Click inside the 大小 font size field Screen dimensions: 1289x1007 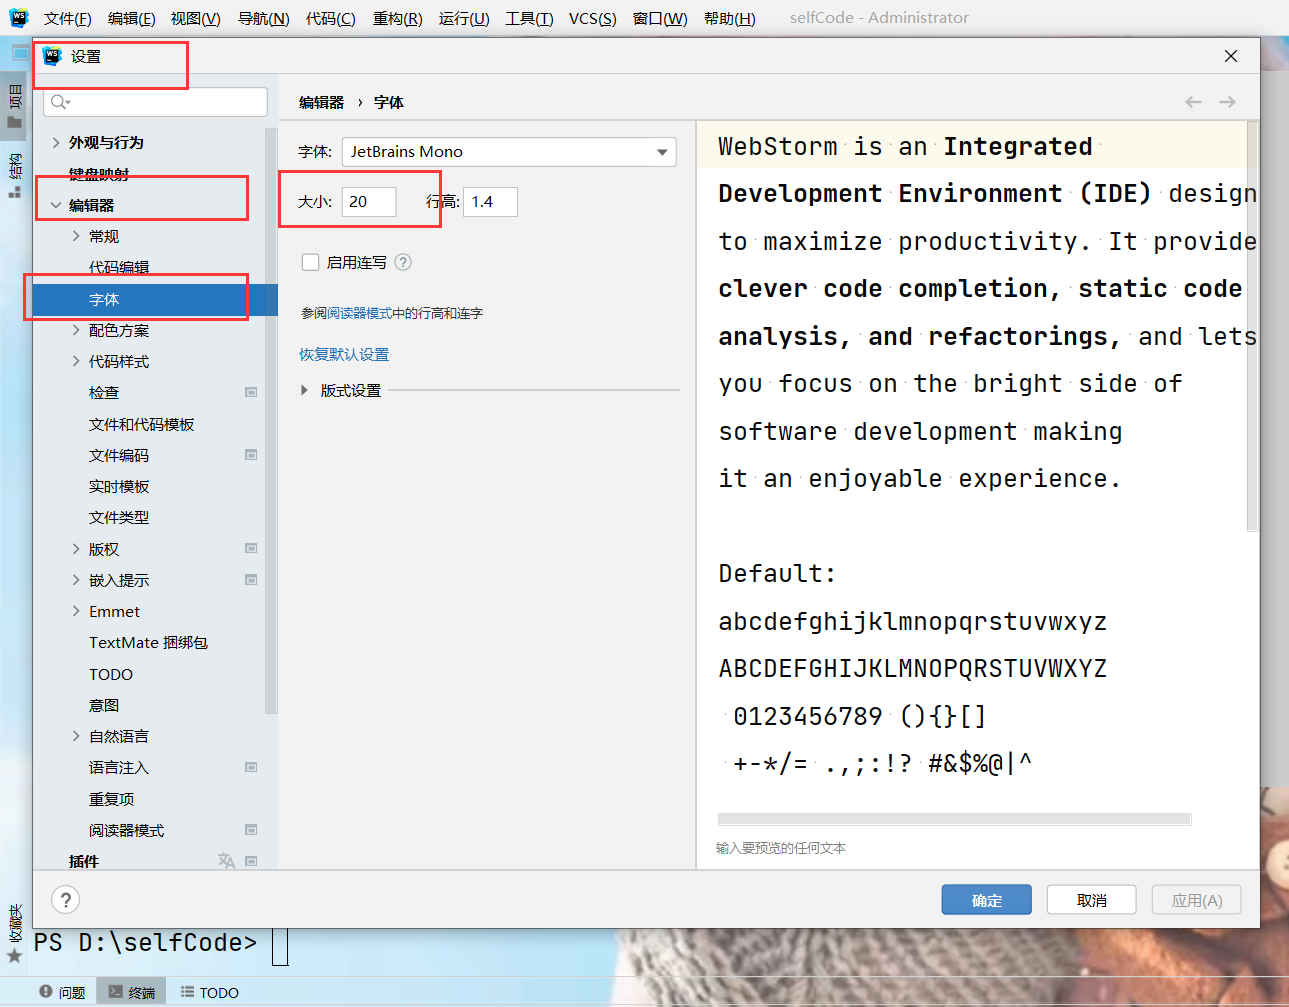369,201
